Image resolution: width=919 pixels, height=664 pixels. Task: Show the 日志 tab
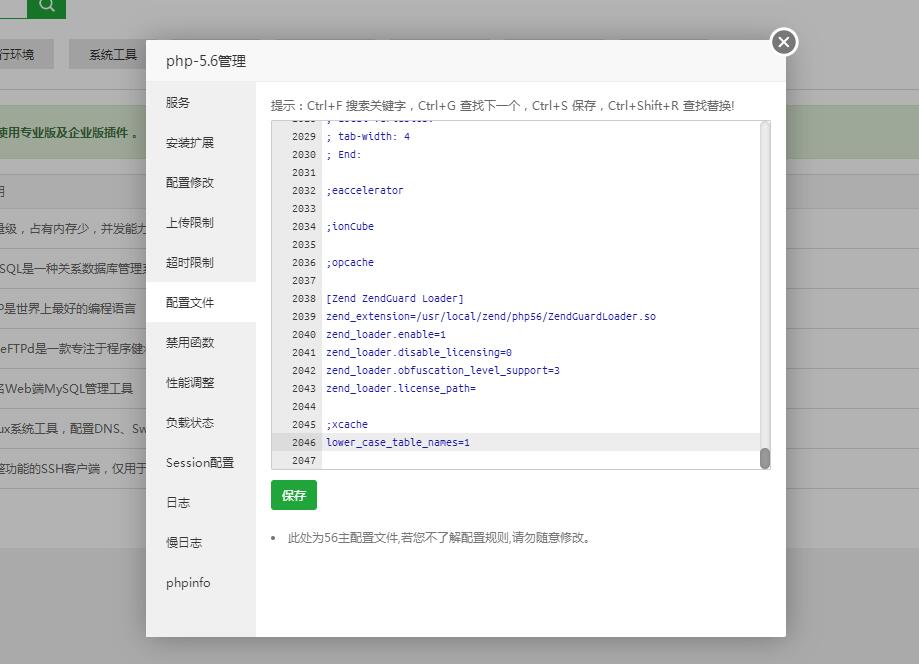178,503
